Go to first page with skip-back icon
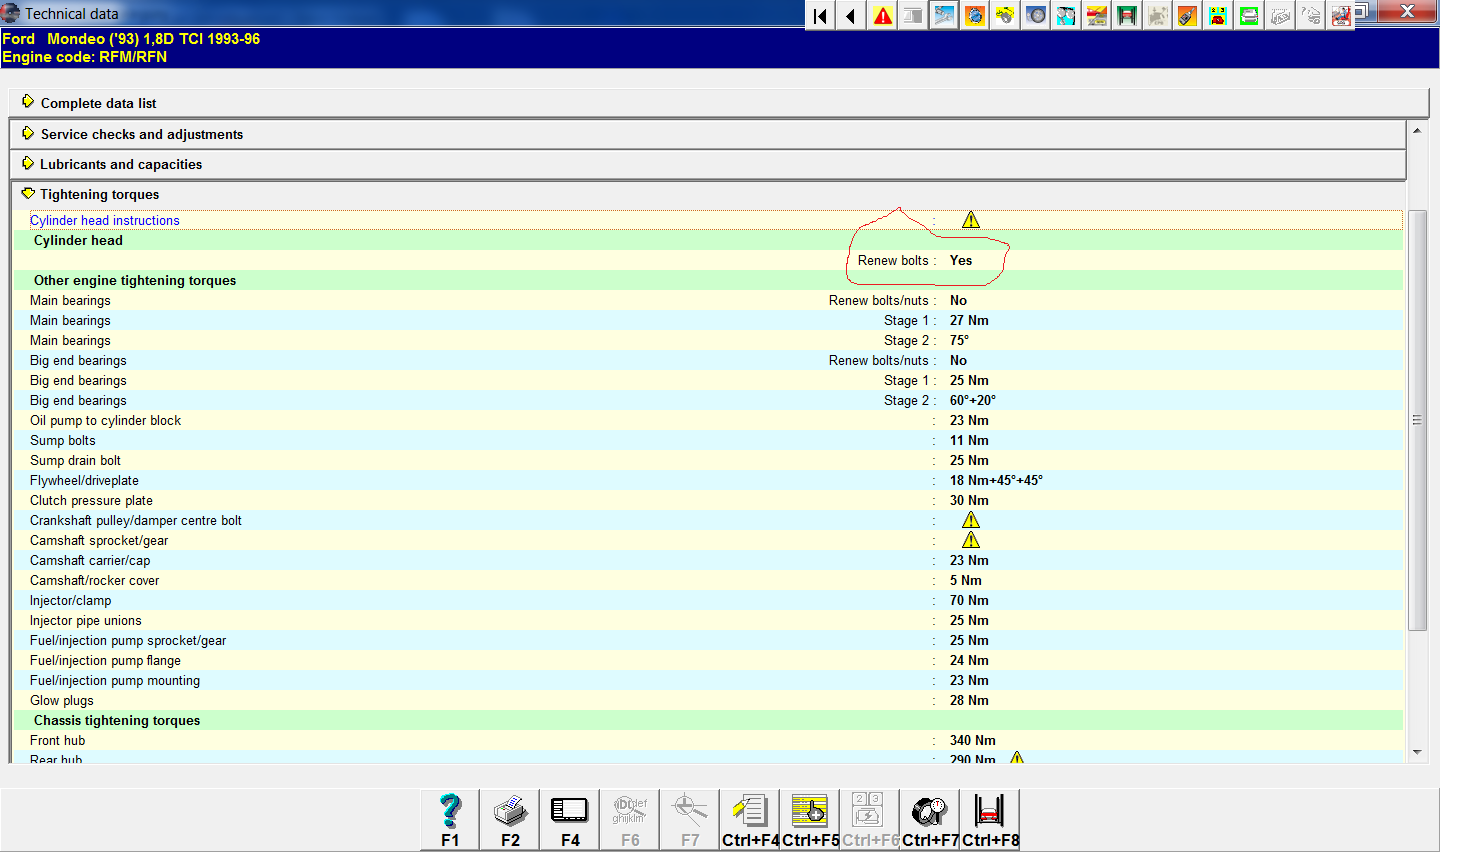Viewport: 1460px width, 852px height. click(820, 15)
